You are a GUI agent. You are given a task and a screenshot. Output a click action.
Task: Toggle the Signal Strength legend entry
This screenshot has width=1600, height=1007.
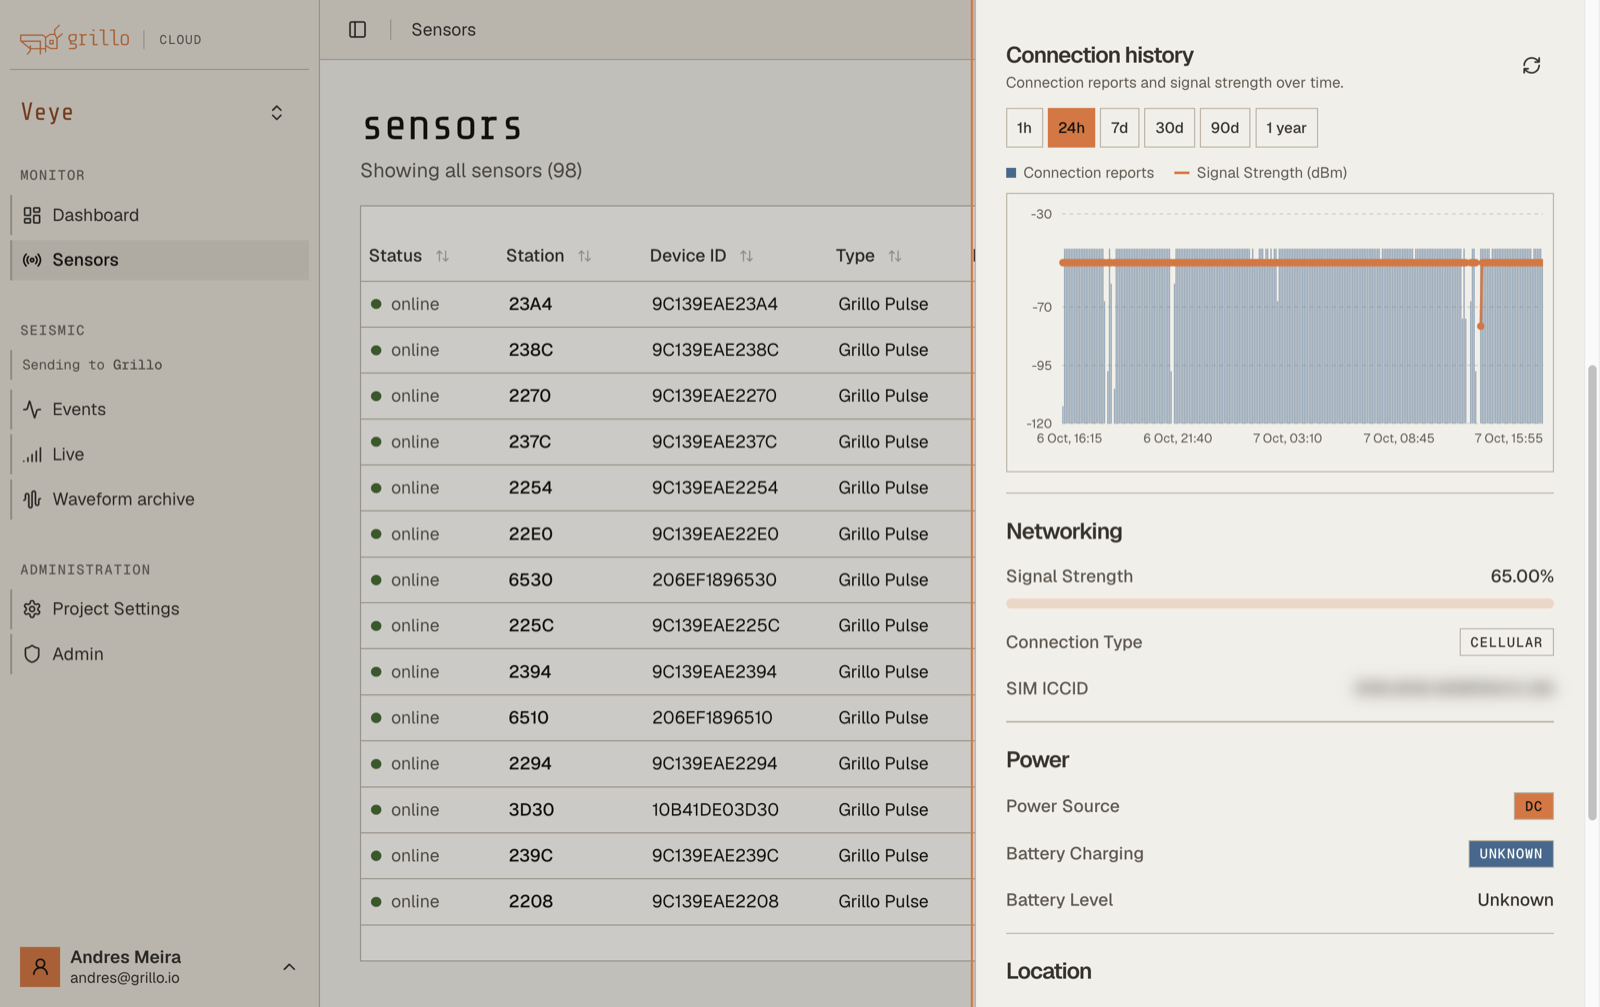pyautogui.click(x=1261, y=173)
